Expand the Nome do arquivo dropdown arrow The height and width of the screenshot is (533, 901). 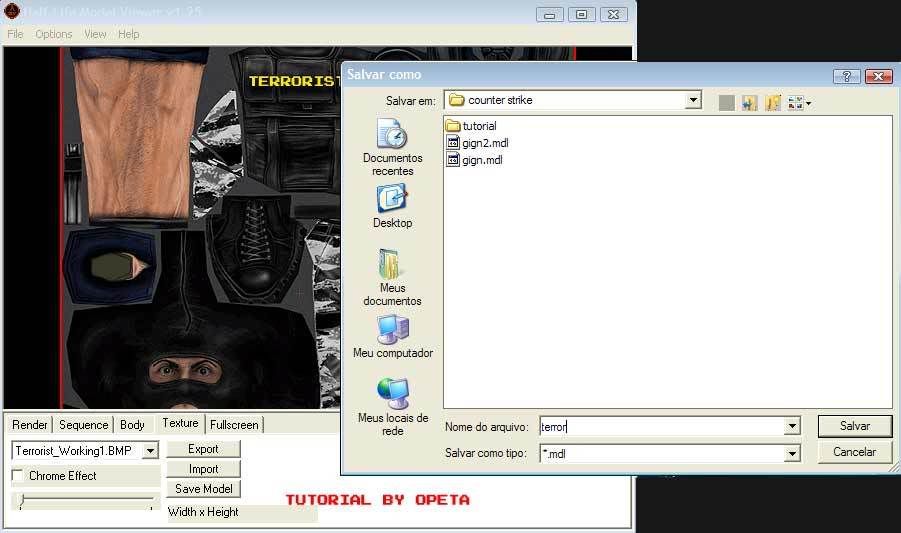point(792,426)
